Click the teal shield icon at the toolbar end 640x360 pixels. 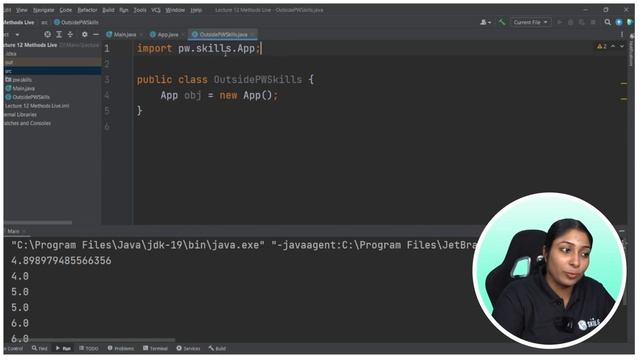tap(630, 22)
